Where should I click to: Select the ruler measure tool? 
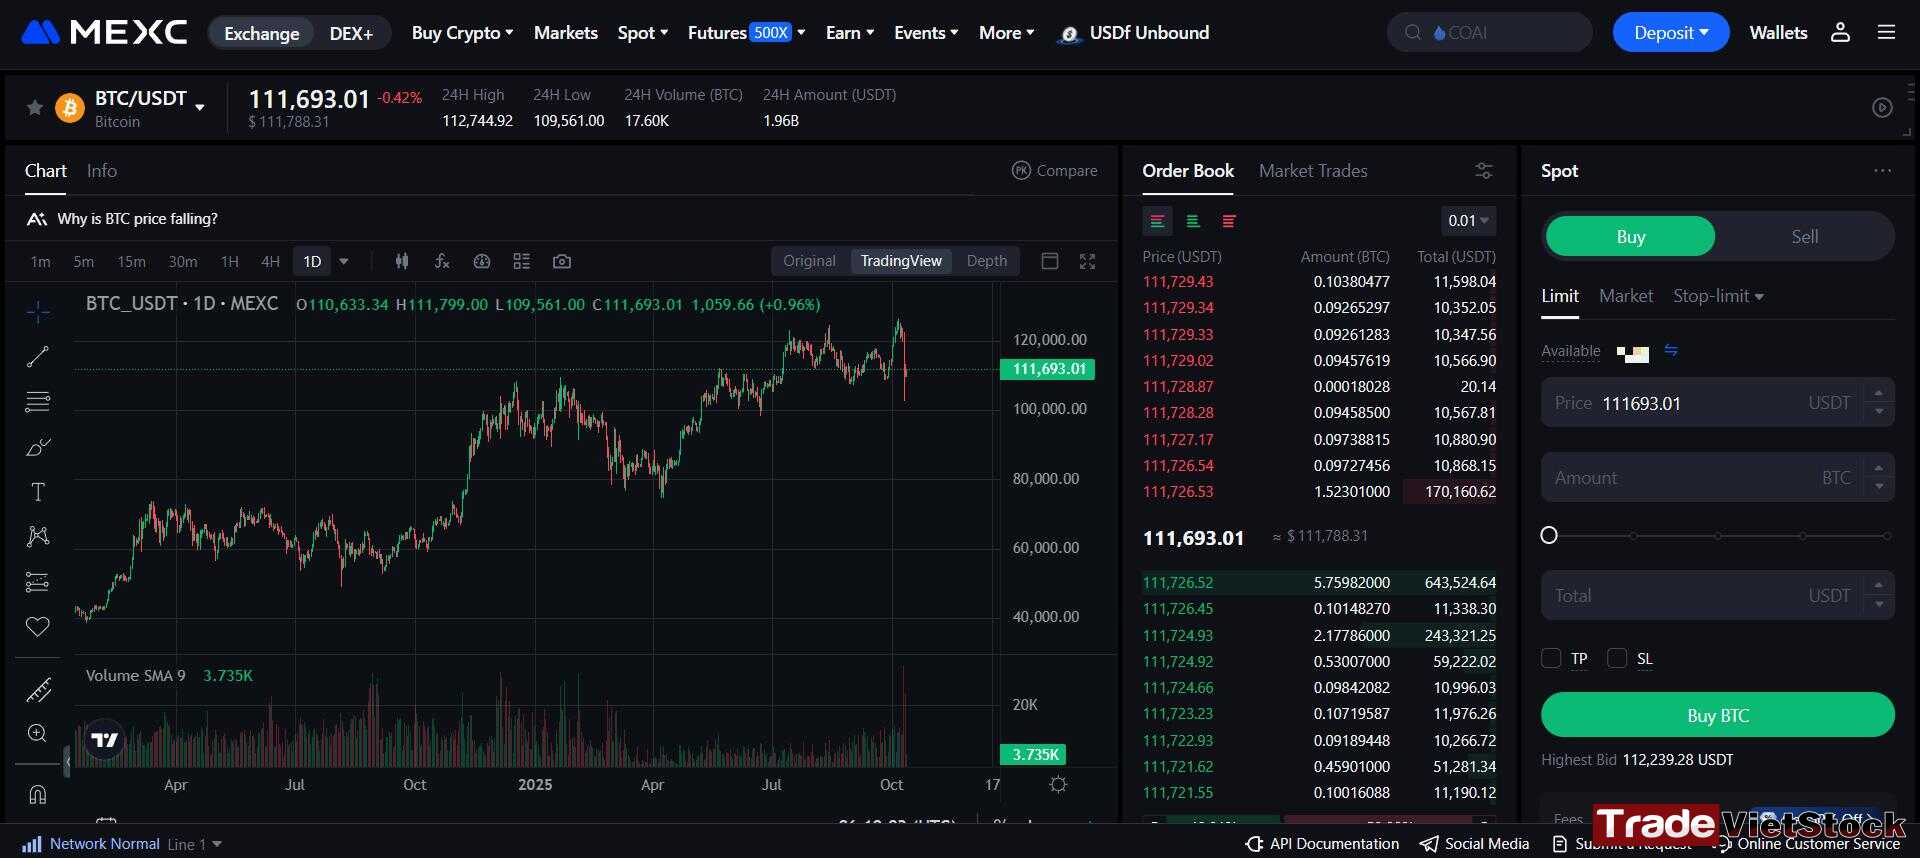(38, 689)
